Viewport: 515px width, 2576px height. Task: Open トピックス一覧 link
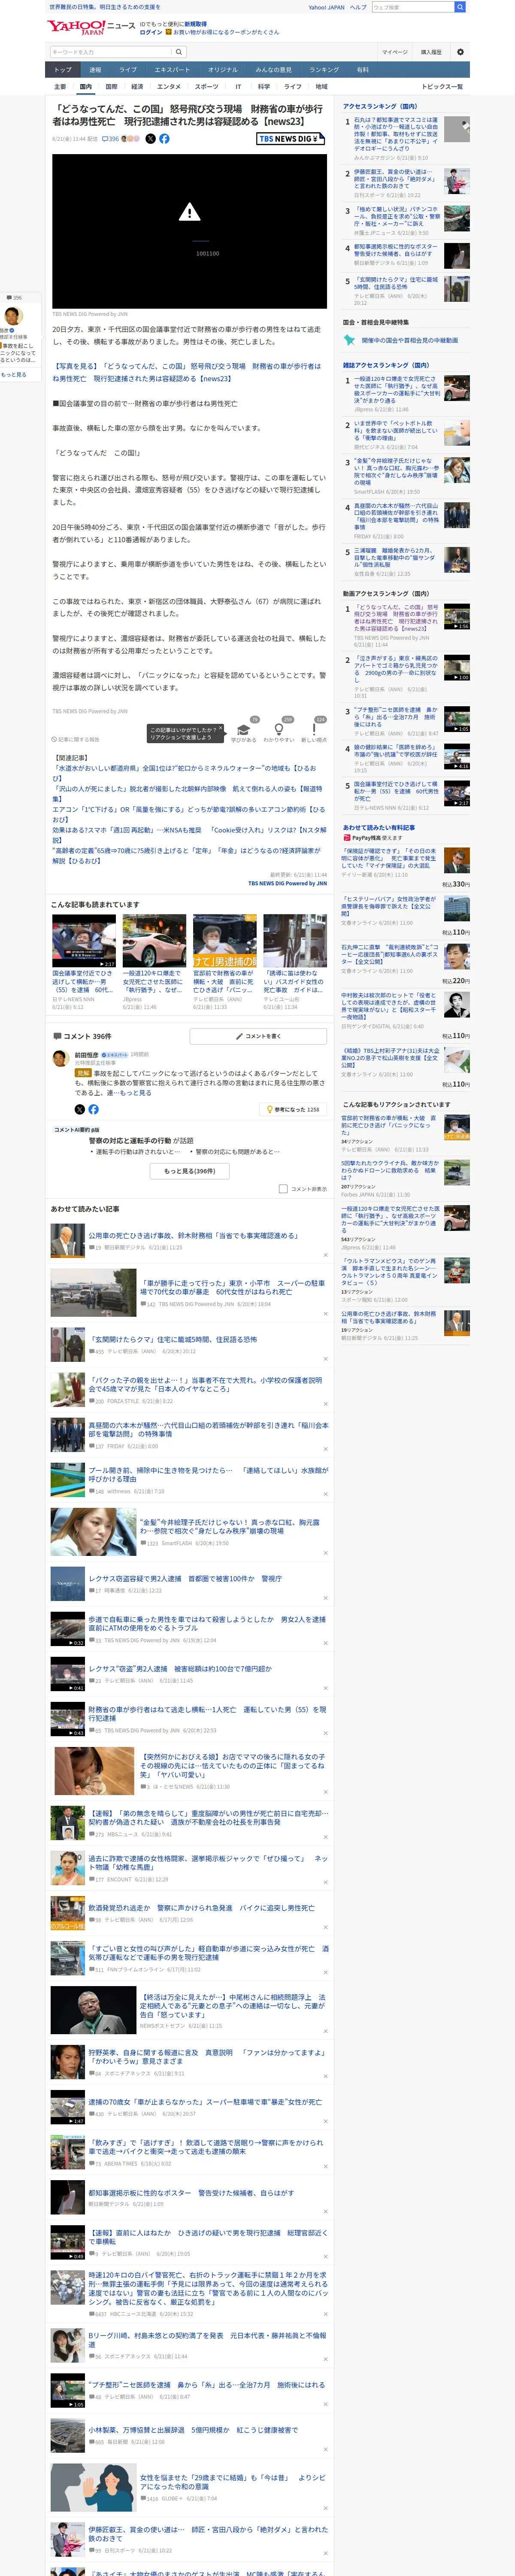pos(442,87)
